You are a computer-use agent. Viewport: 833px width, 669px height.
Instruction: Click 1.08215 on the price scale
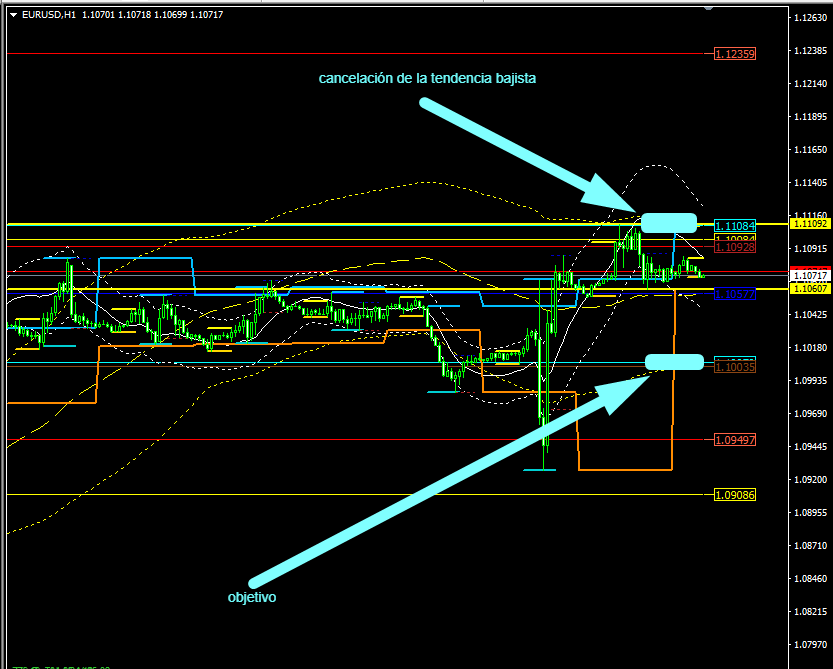[x=811, y=612]
